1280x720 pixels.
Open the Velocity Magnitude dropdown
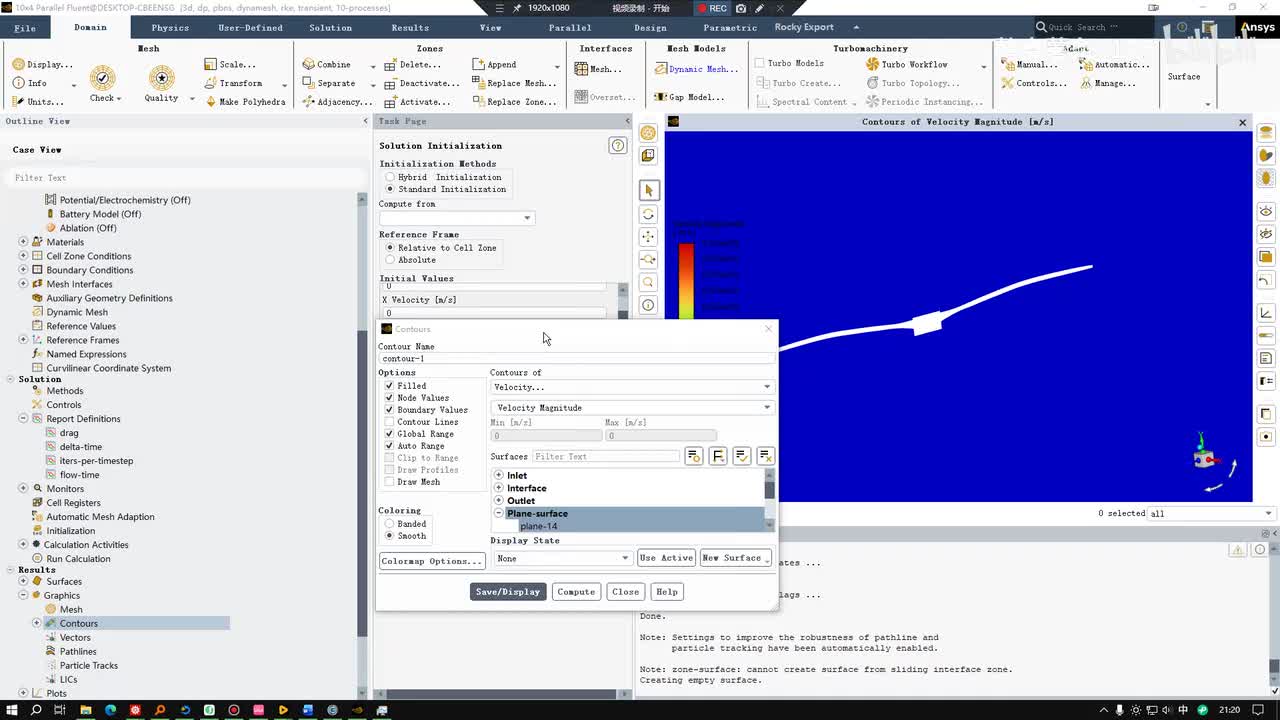click(x=632, y=408)
